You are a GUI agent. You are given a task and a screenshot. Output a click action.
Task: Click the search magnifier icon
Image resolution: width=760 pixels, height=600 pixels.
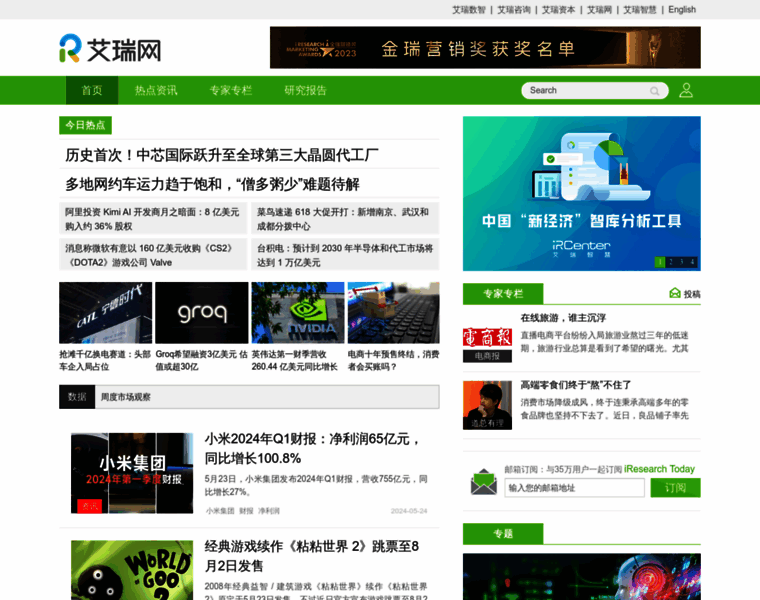point(654,91)
